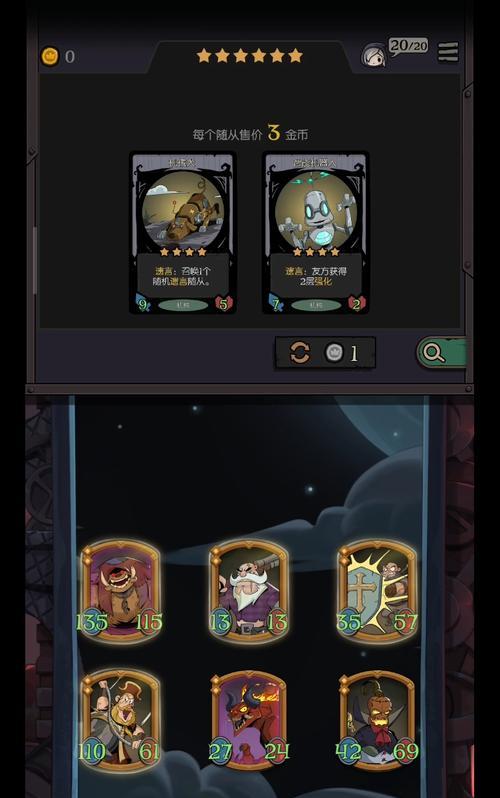Click the six-star tavern level indicator
This screenshot has width=500, height=798.
tap(249, 55)
